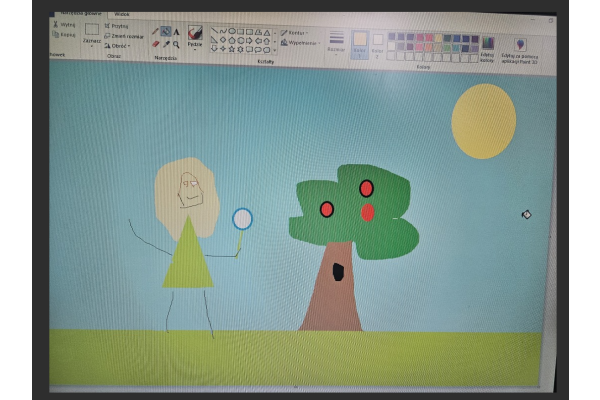Click the Wytnij (cut) scissors icon
The width and height of the screenshot is (600, 400).
click(56, 24)
